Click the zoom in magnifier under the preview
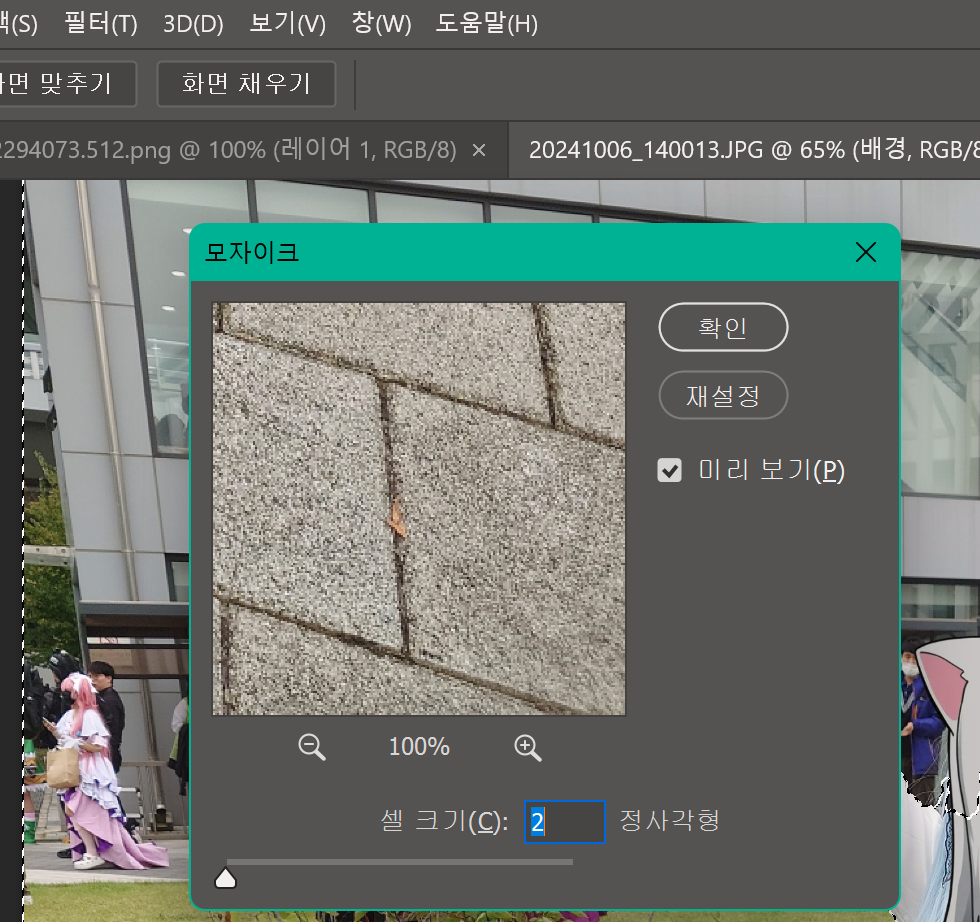Viewport: 980px width, 922px height. [x=527, y=747]
